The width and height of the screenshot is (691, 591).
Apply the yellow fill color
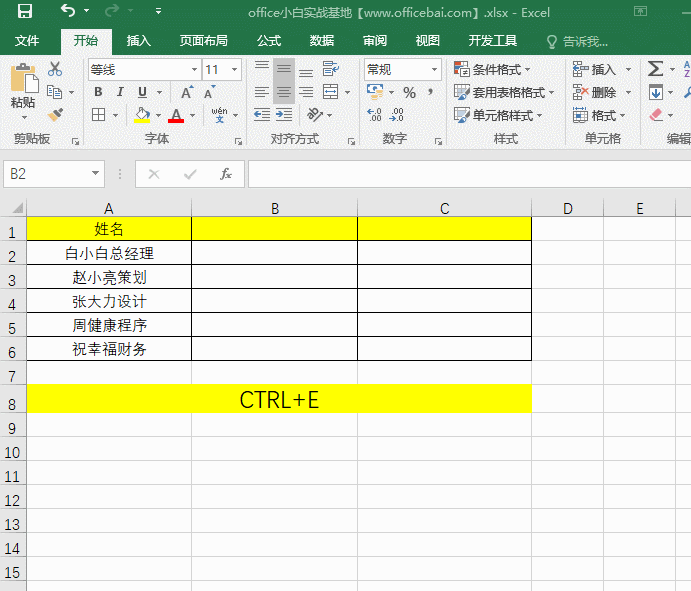click(142, 115)
